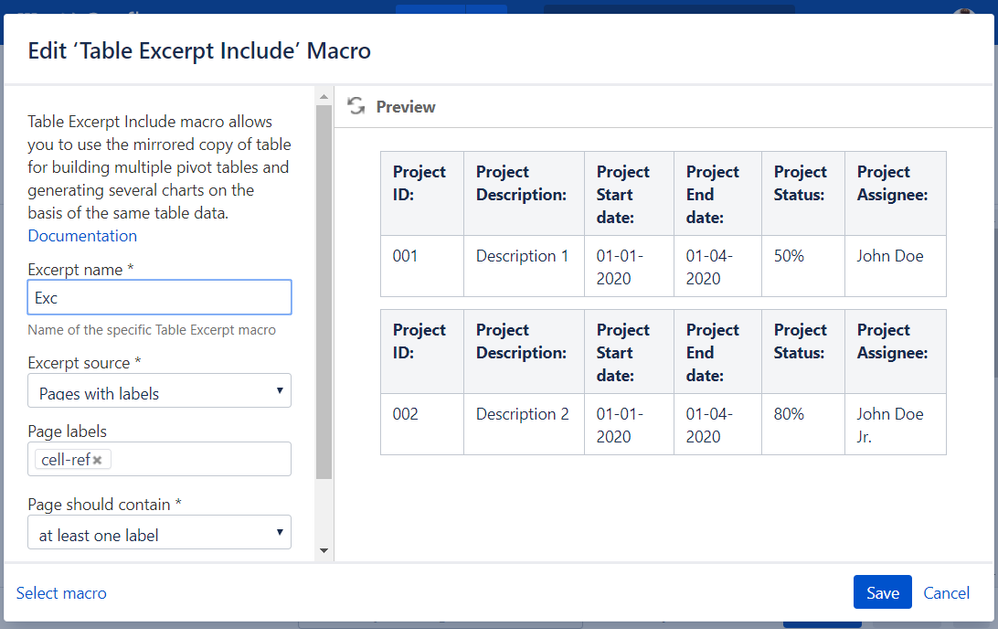Click the refresh Preview icon
The height and width of the screenshot is (629, 998).
[355, 106]
